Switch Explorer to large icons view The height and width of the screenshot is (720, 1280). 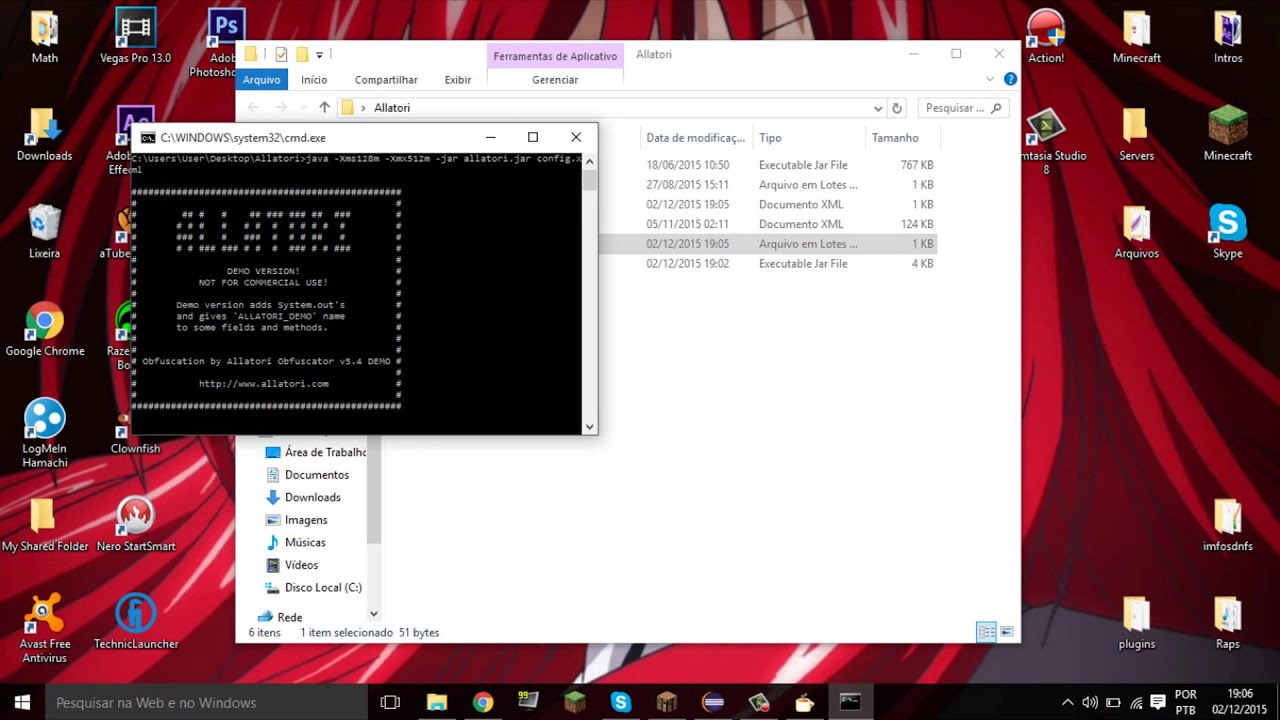click(x=1006, y=632)
